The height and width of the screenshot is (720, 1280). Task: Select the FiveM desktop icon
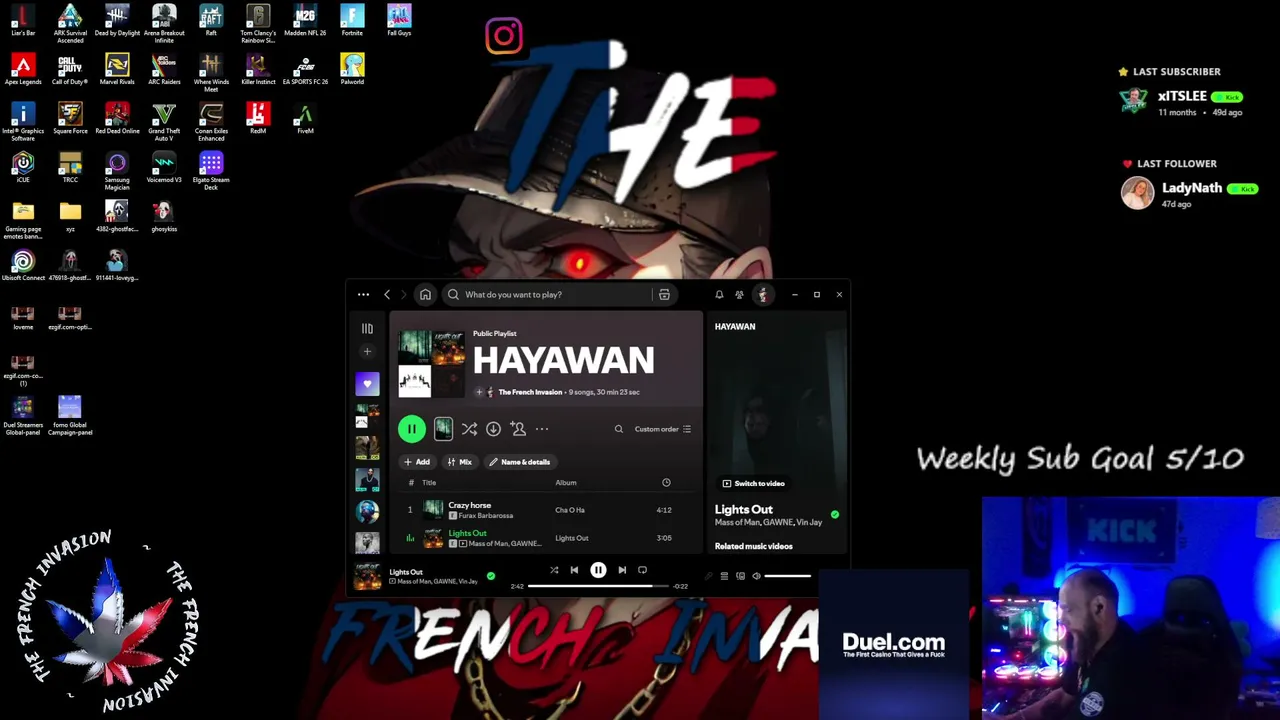pyautogui.click(x=305, y=118)
